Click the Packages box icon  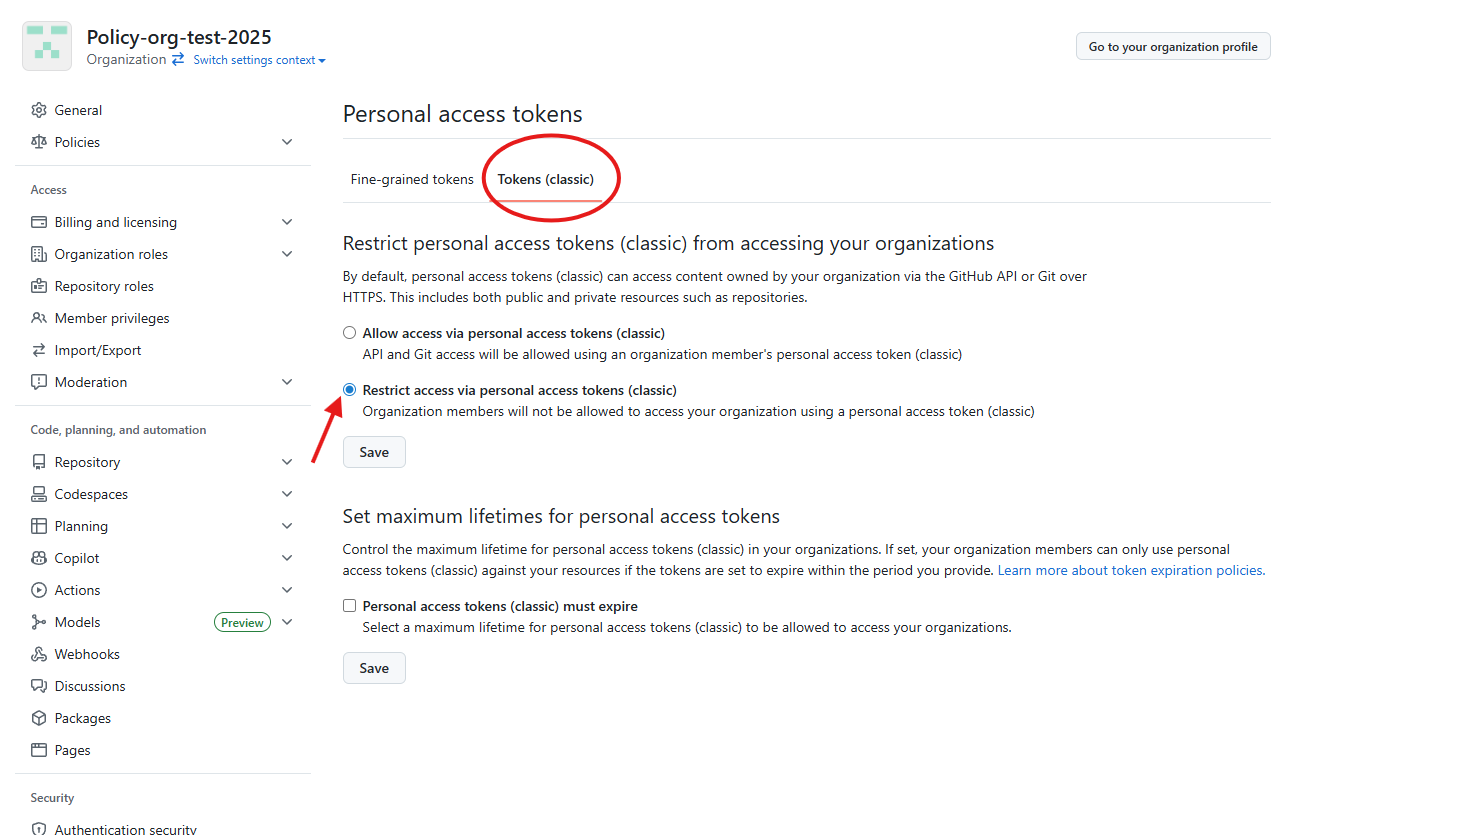(39, 718)
